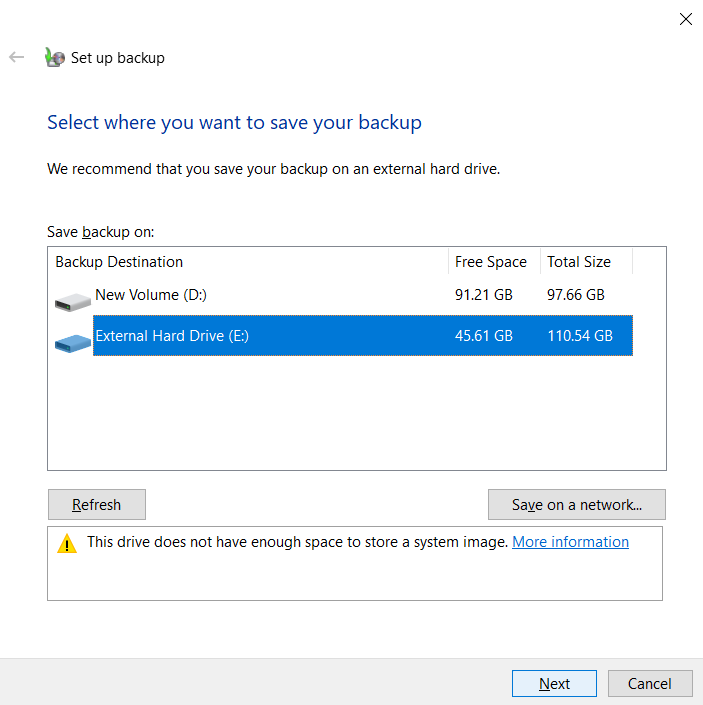Cancel the backup setup wizard
Screen dimensions: 703x705
point(649,684)
